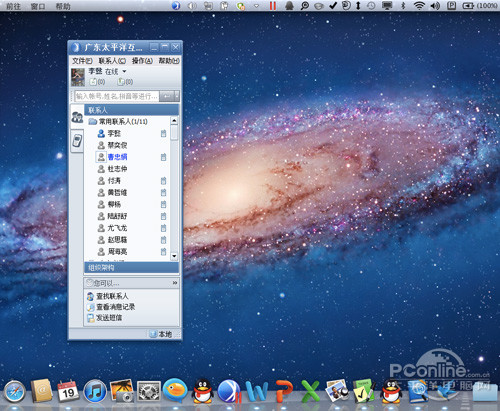Open iPhoto from the Dock
This screenshot has width=500, height=411.
click(122, 391)
